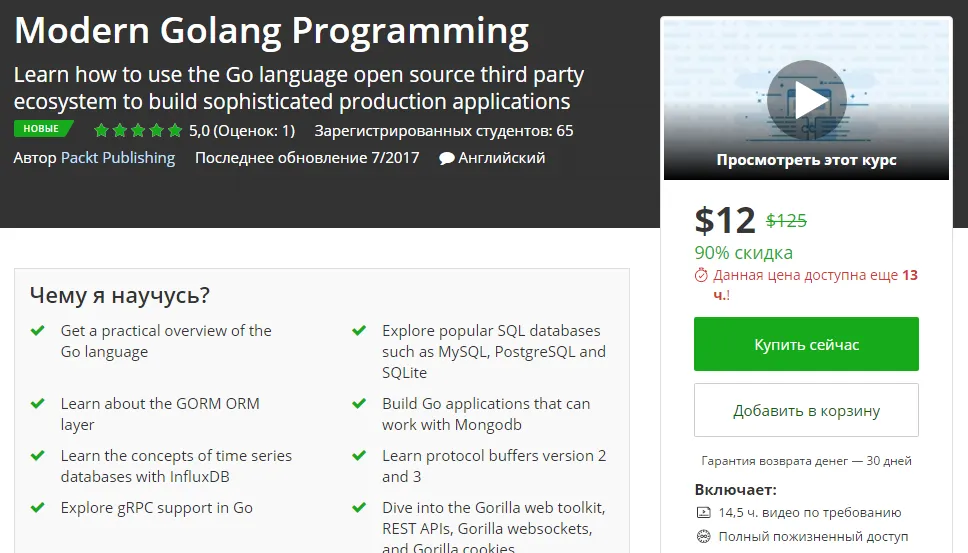This screenshot has height=553, width=968.
Task: Click the НОВЫЕ green badge
Action: [x=42, y=129]
